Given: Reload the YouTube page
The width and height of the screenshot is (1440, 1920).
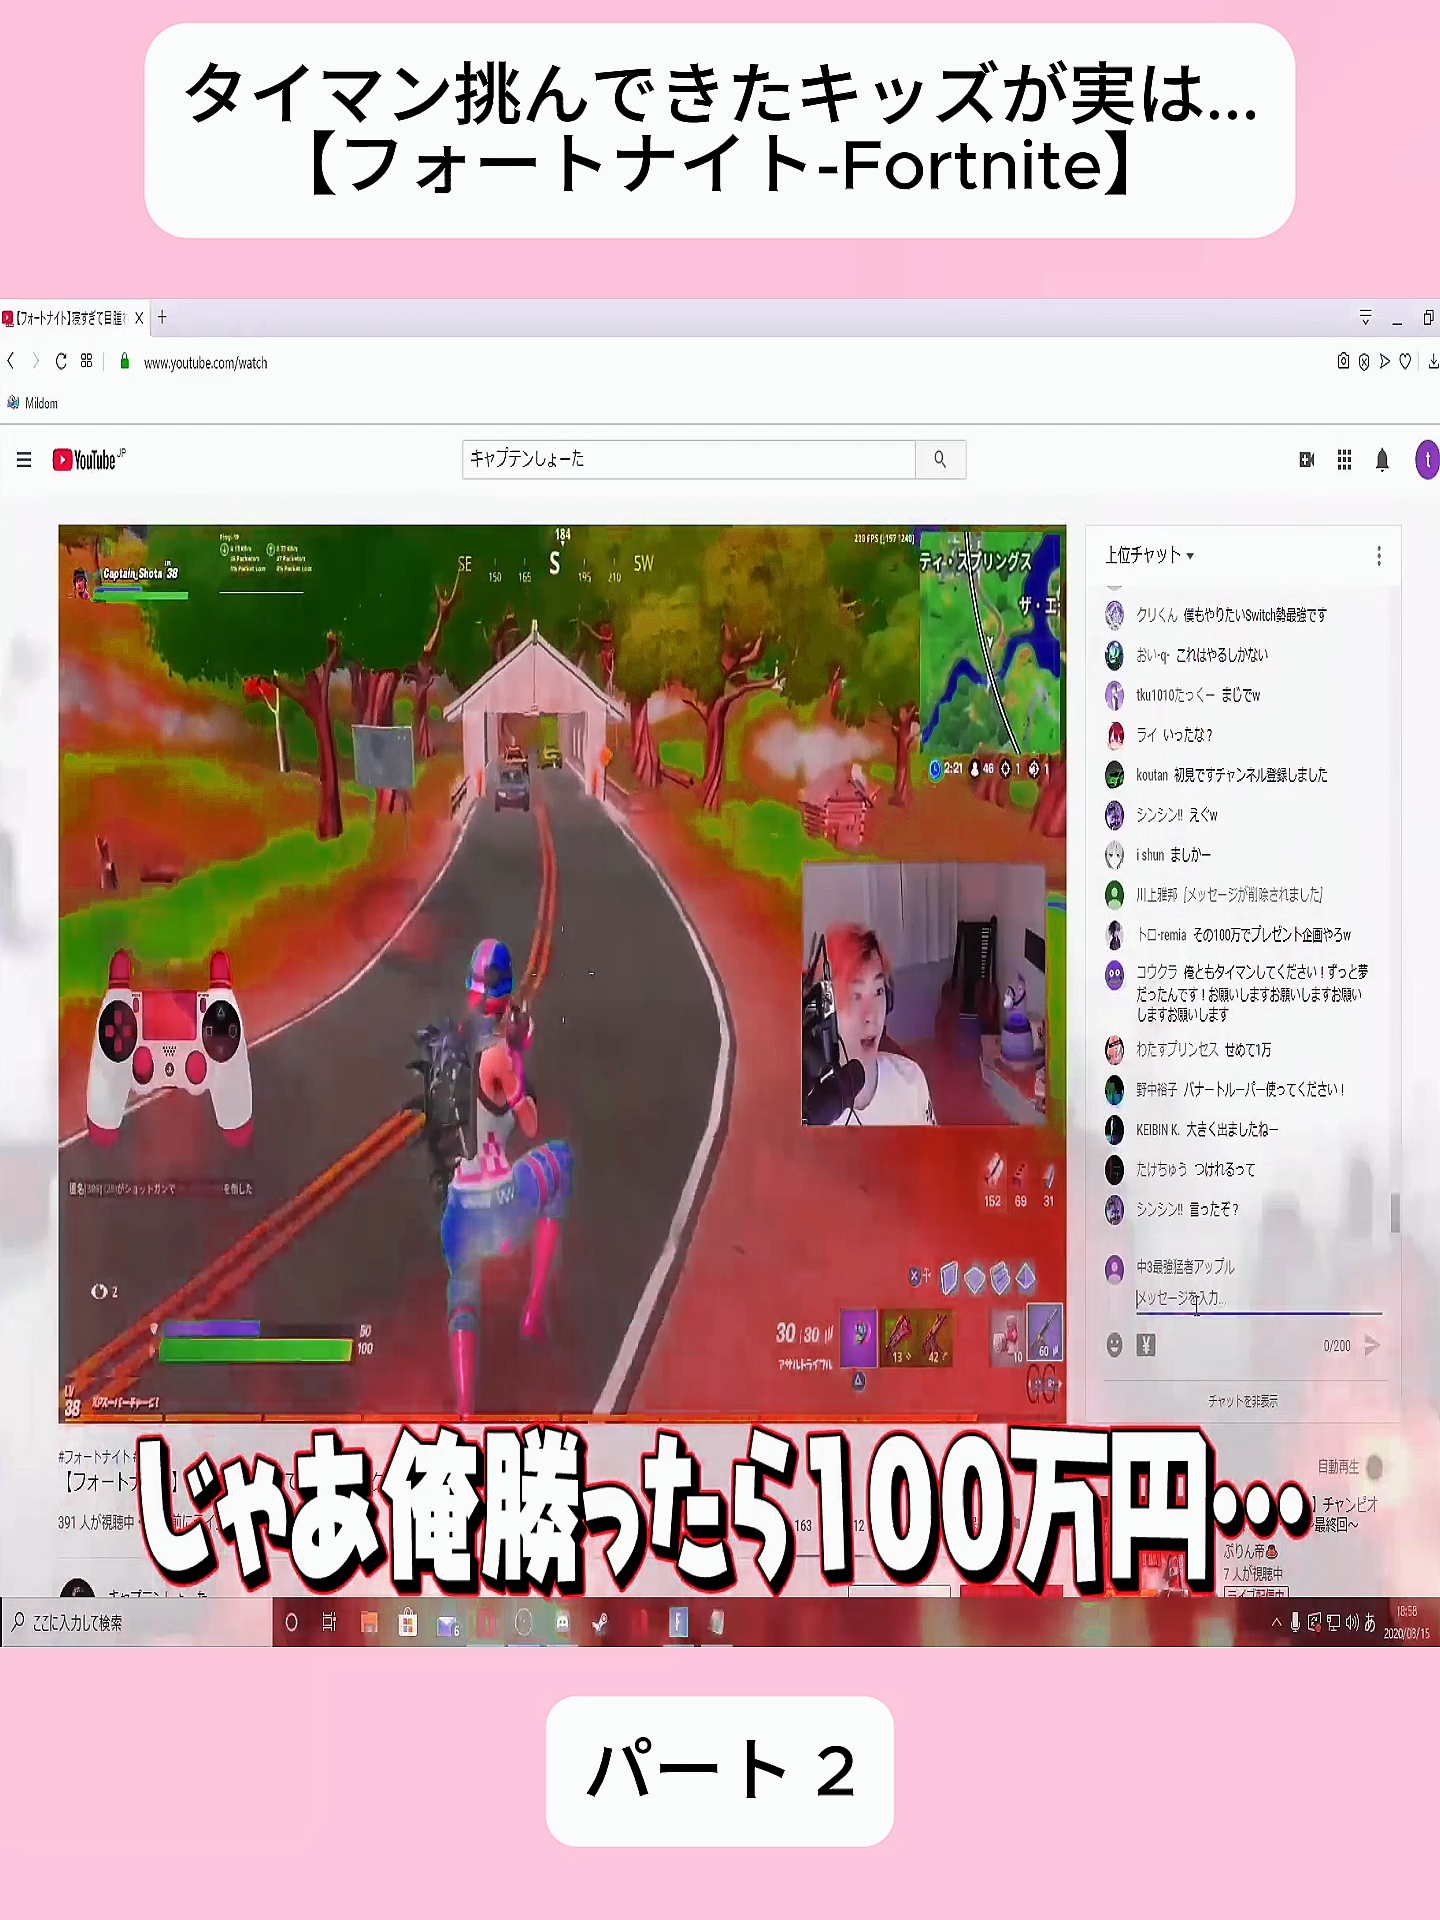Looking at the screenshot, I should pyautogui.click(x=61, y=361).
